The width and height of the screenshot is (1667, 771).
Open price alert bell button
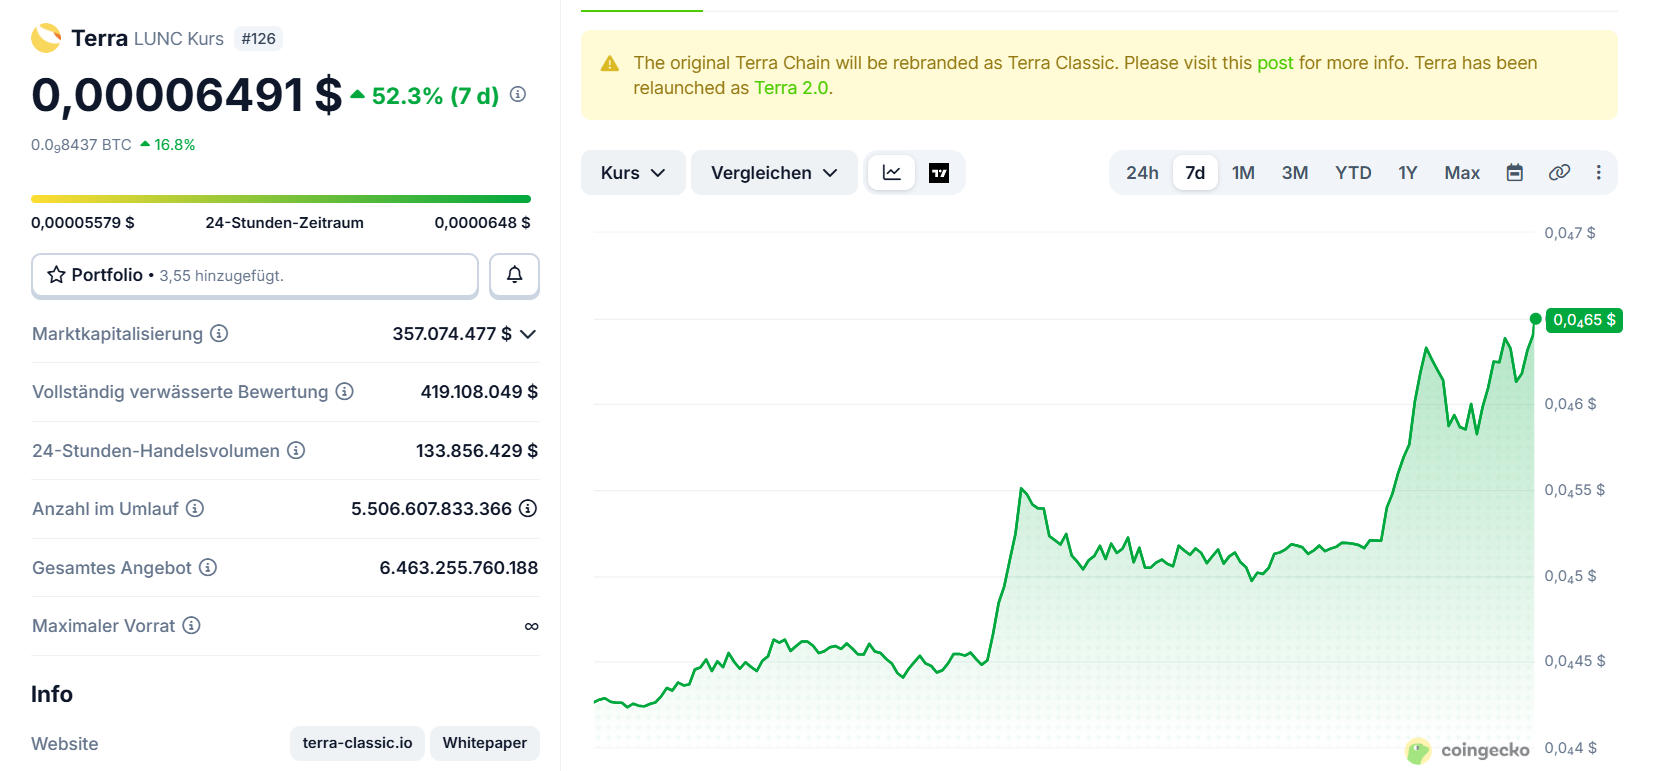point(514,275)
